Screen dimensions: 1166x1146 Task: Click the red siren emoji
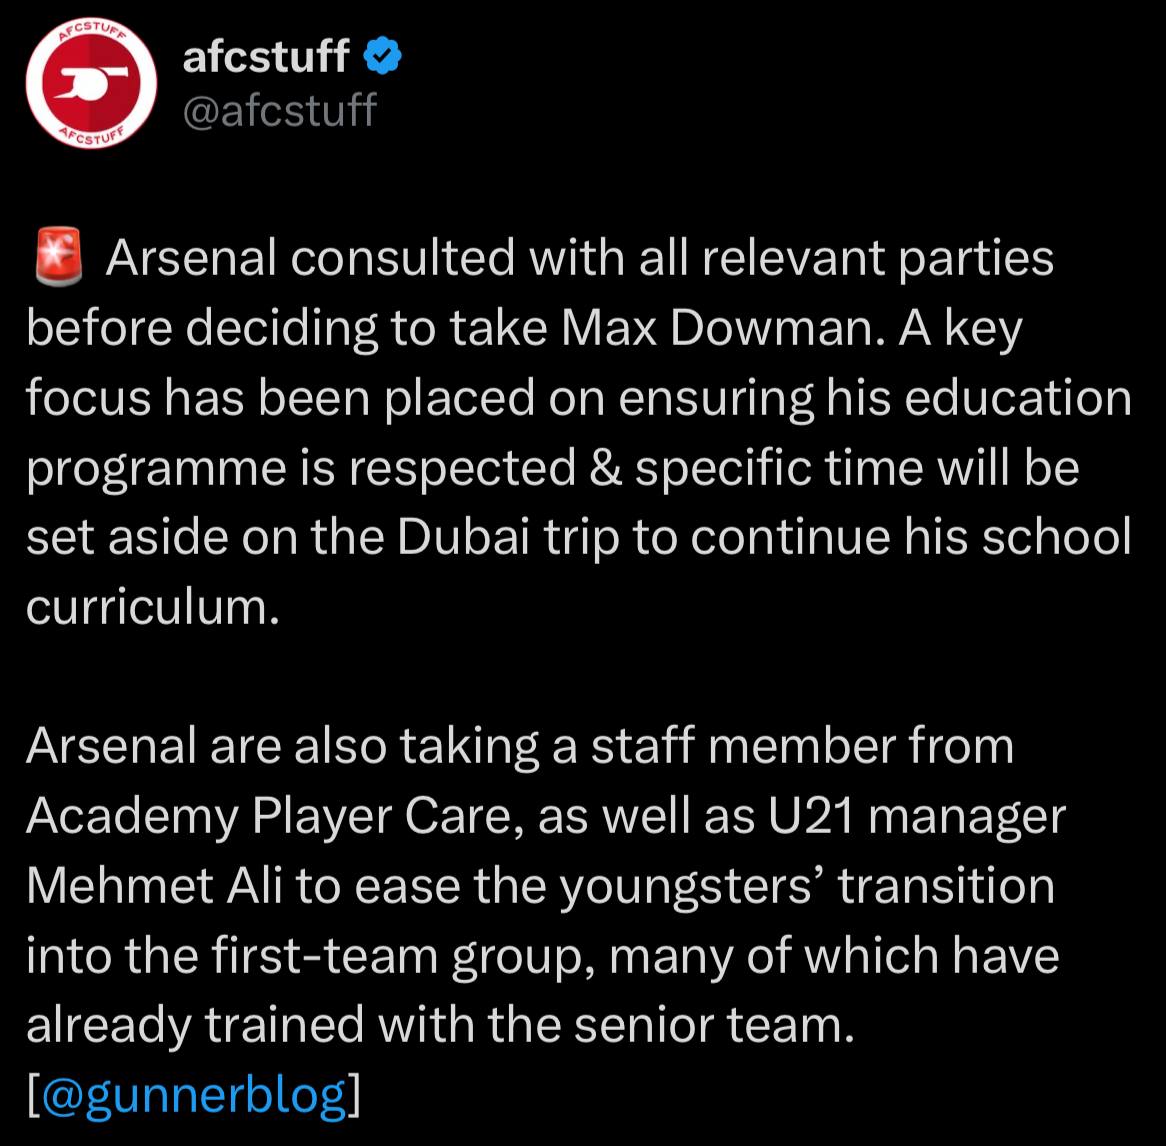(x=58, y=259)
